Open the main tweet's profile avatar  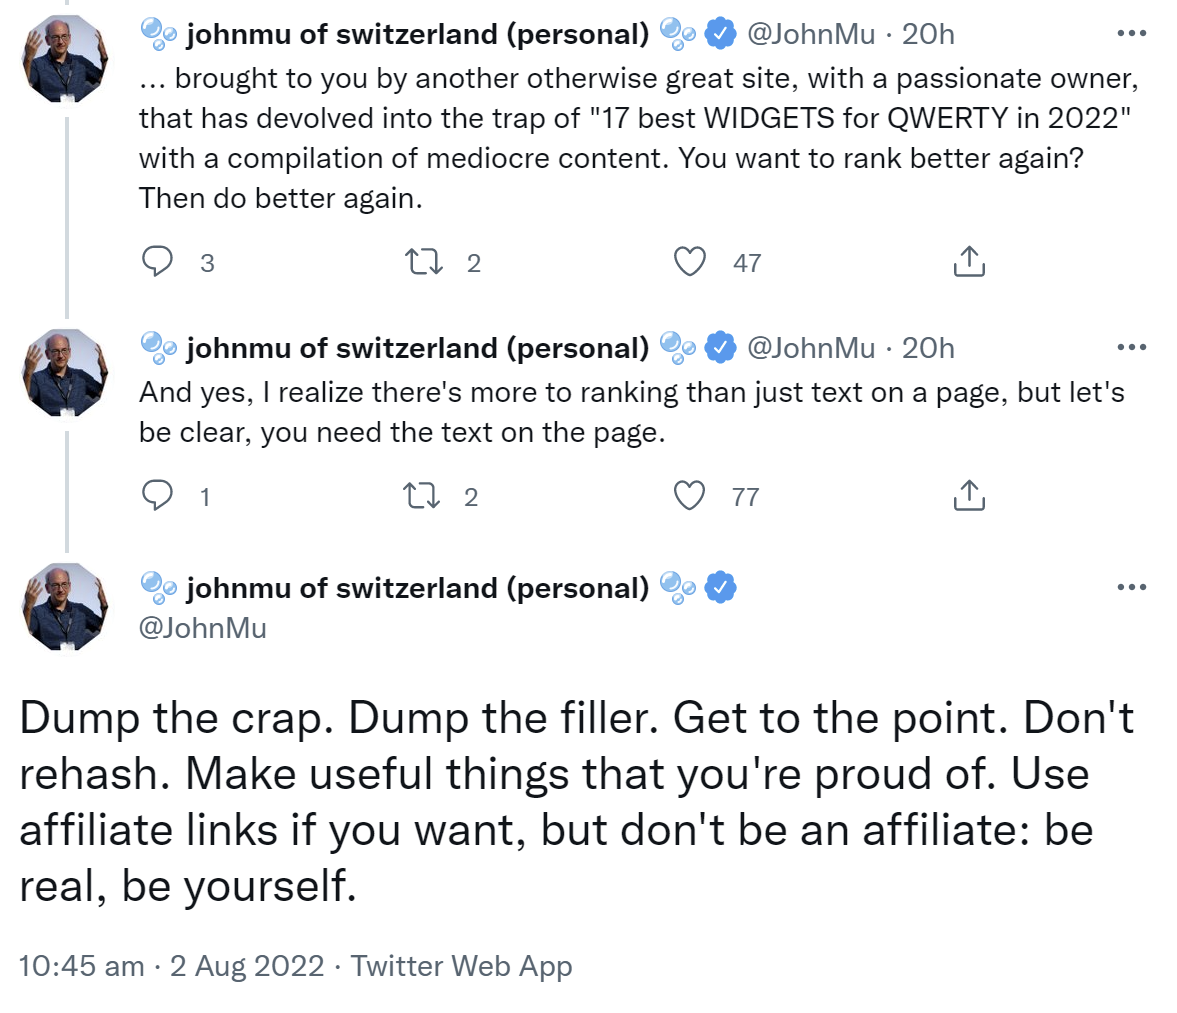pos(65,607)
